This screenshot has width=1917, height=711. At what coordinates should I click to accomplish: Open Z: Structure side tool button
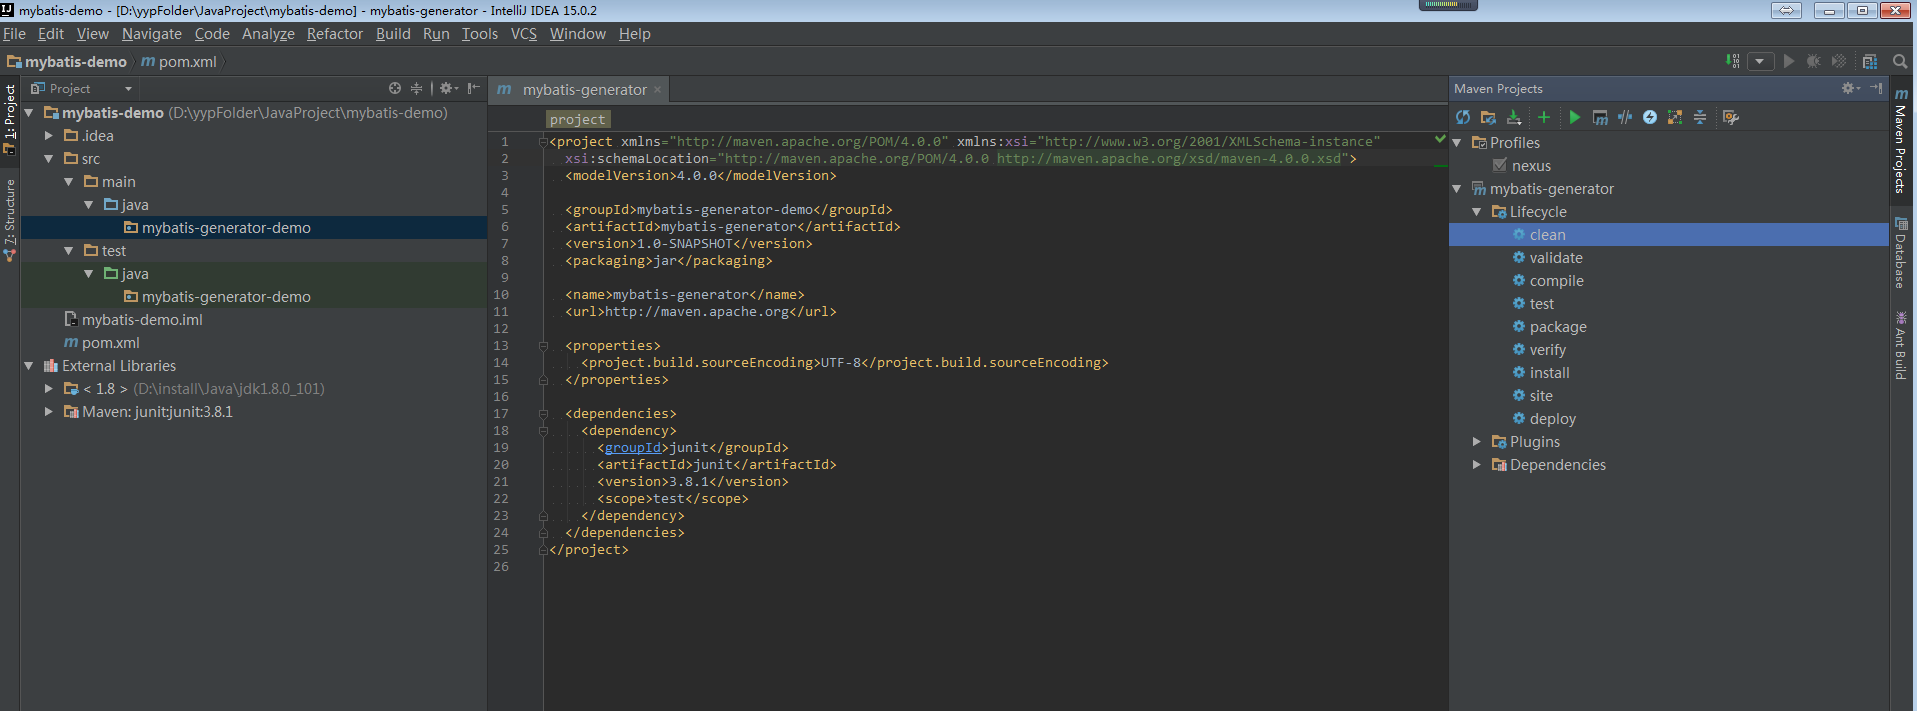tap(10, 220)
